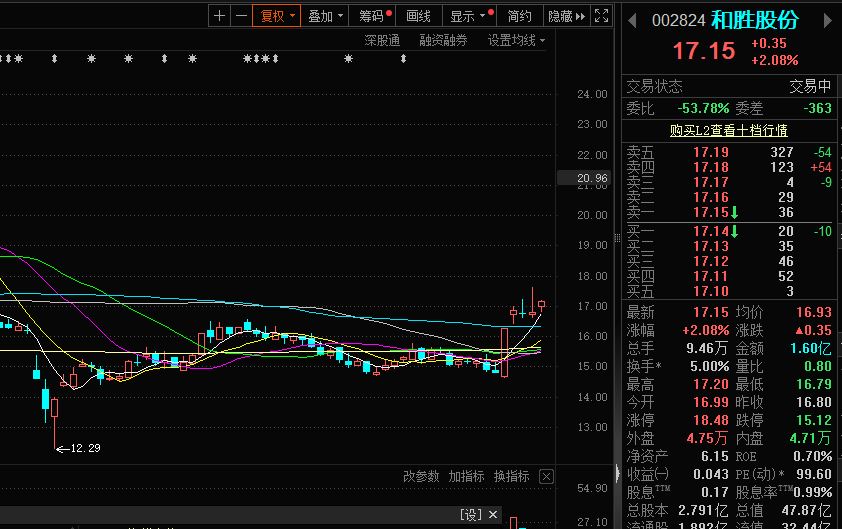Open the 复权 dropdown
Viewport: 842px width, 529px height.
click(x=276, y=16)
